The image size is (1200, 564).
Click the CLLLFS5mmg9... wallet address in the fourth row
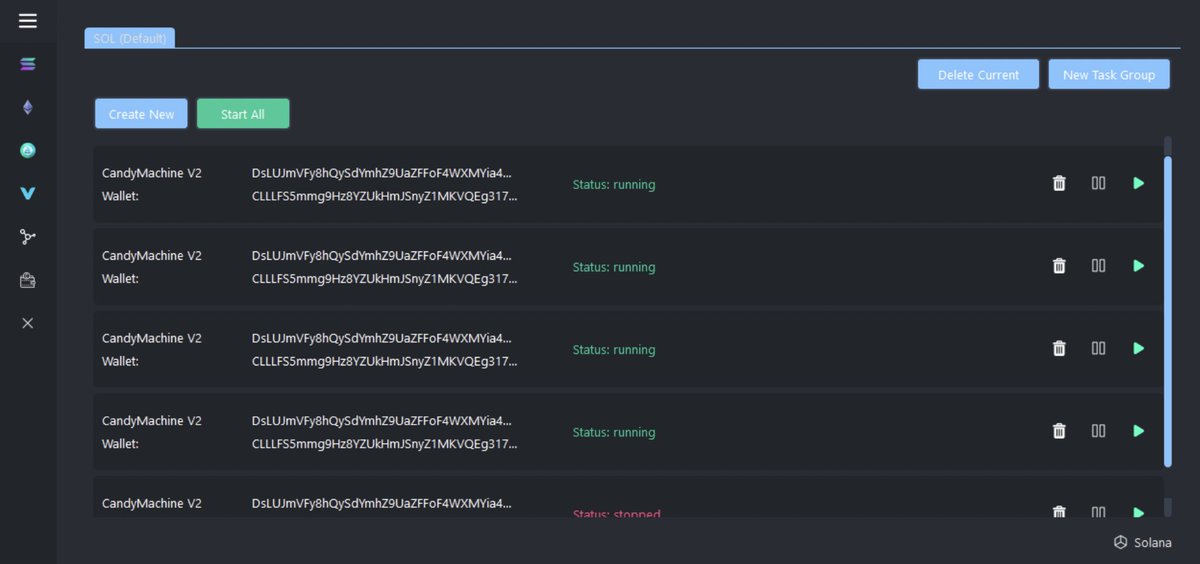coord(385,444)
